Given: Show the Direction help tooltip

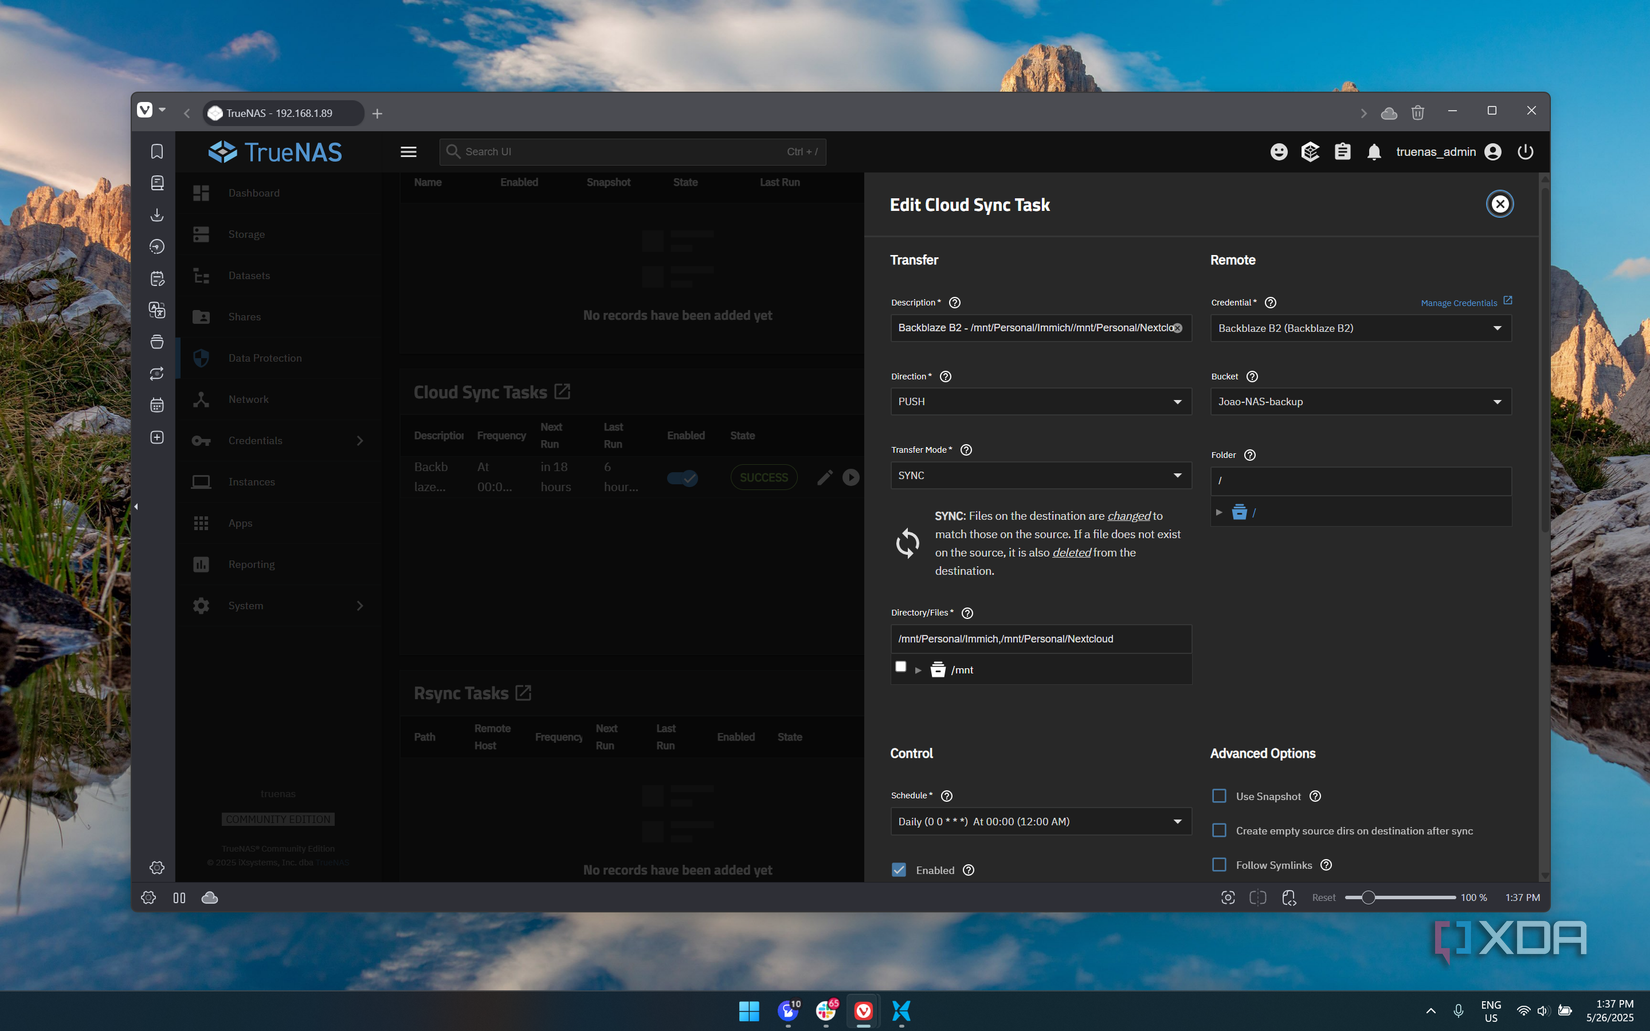Looking at the screenshot, I should 945,377.
